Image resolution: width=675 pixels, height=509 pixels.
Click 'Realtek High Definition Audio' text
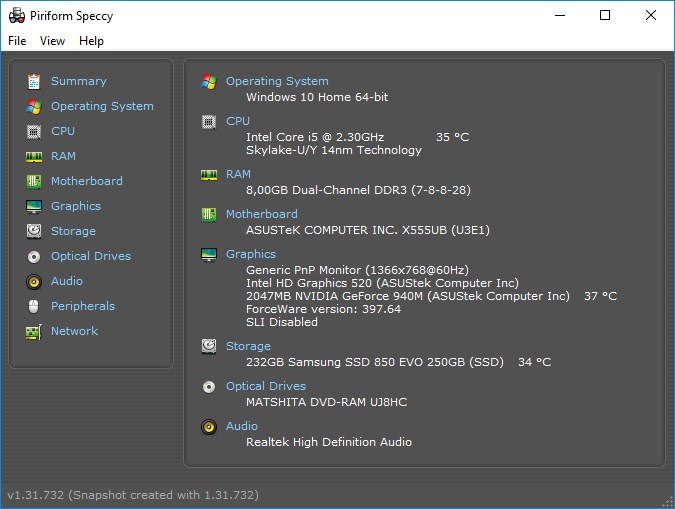click(x=329, y=442)
